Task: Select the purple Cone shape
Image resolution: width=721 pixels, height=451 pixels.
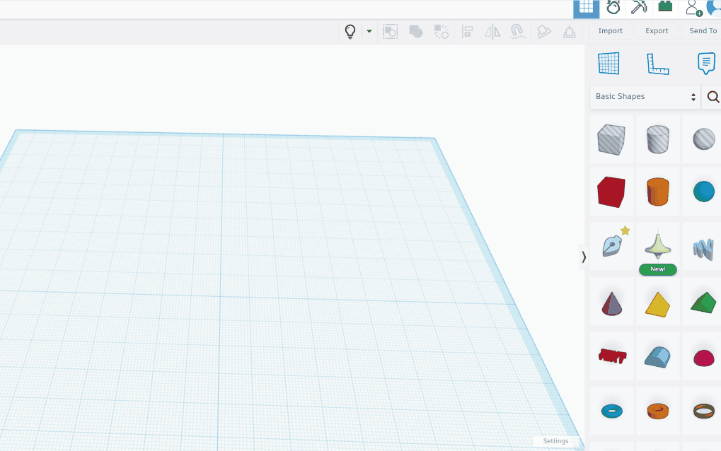Action: [611, 302]
